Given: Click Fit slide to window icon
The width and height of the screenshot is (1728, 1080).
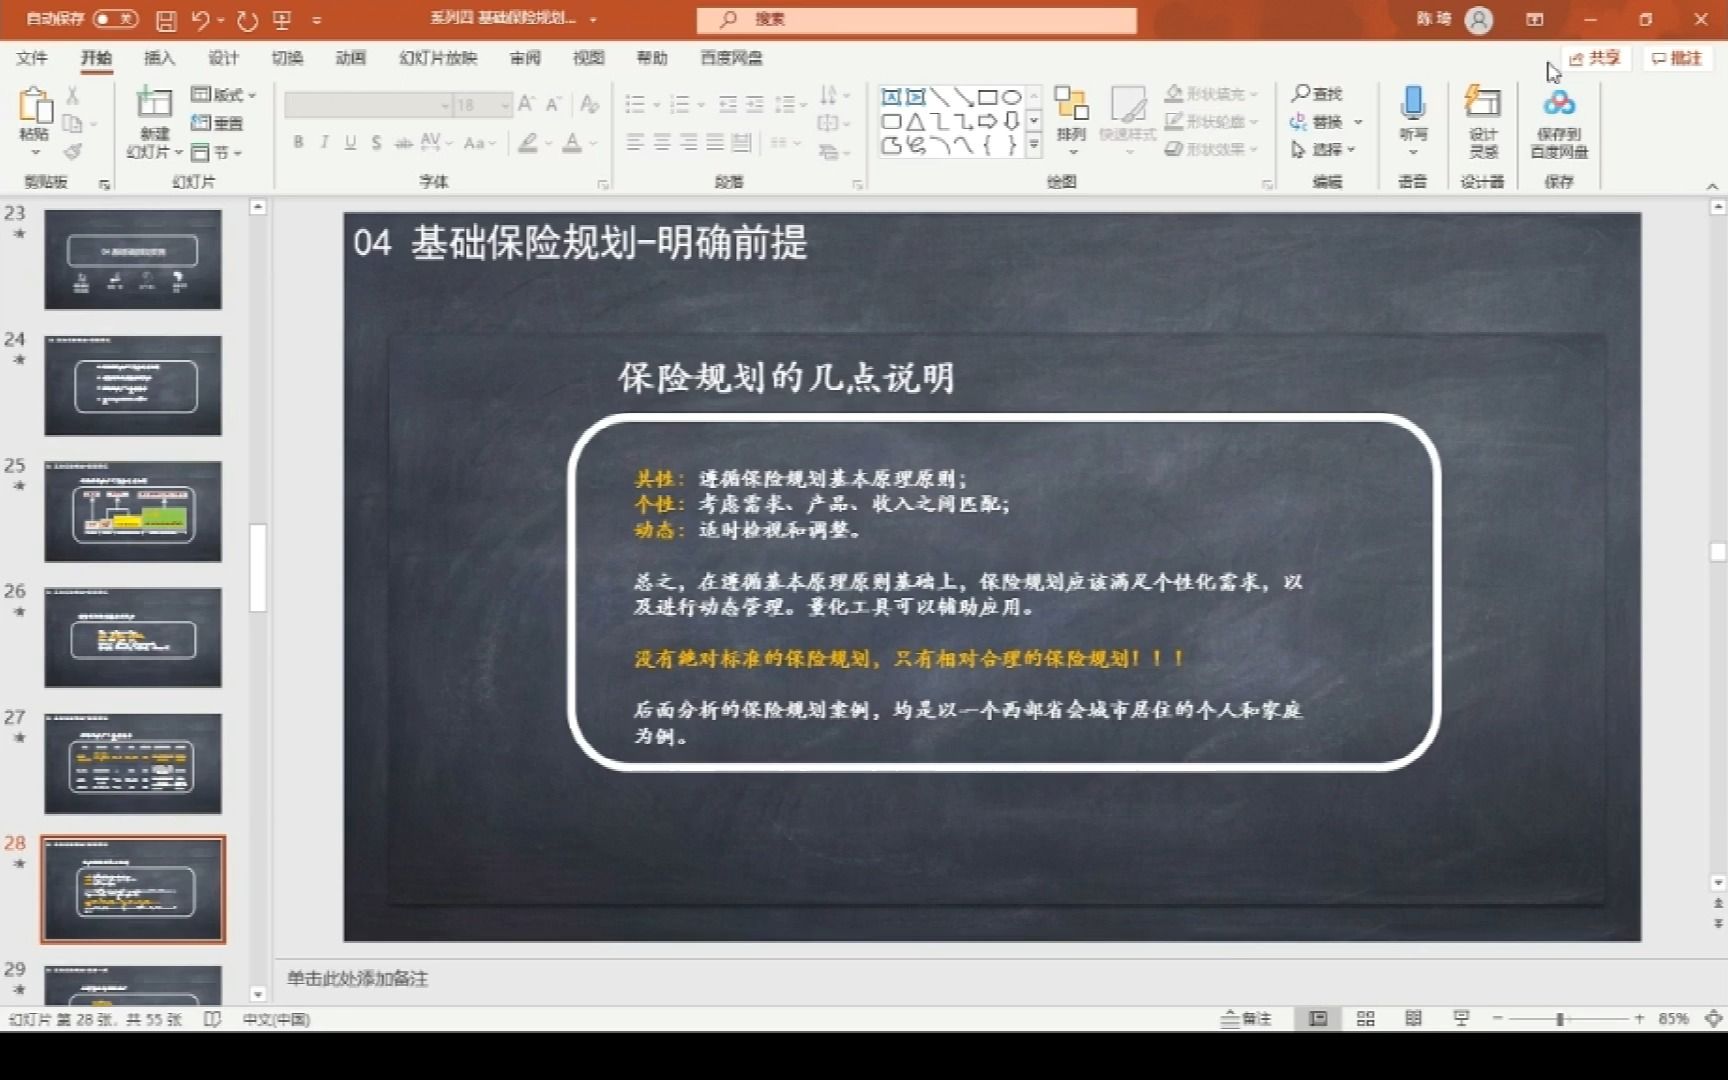Looking at the screenshot, I should [x=1713, y=1018].
